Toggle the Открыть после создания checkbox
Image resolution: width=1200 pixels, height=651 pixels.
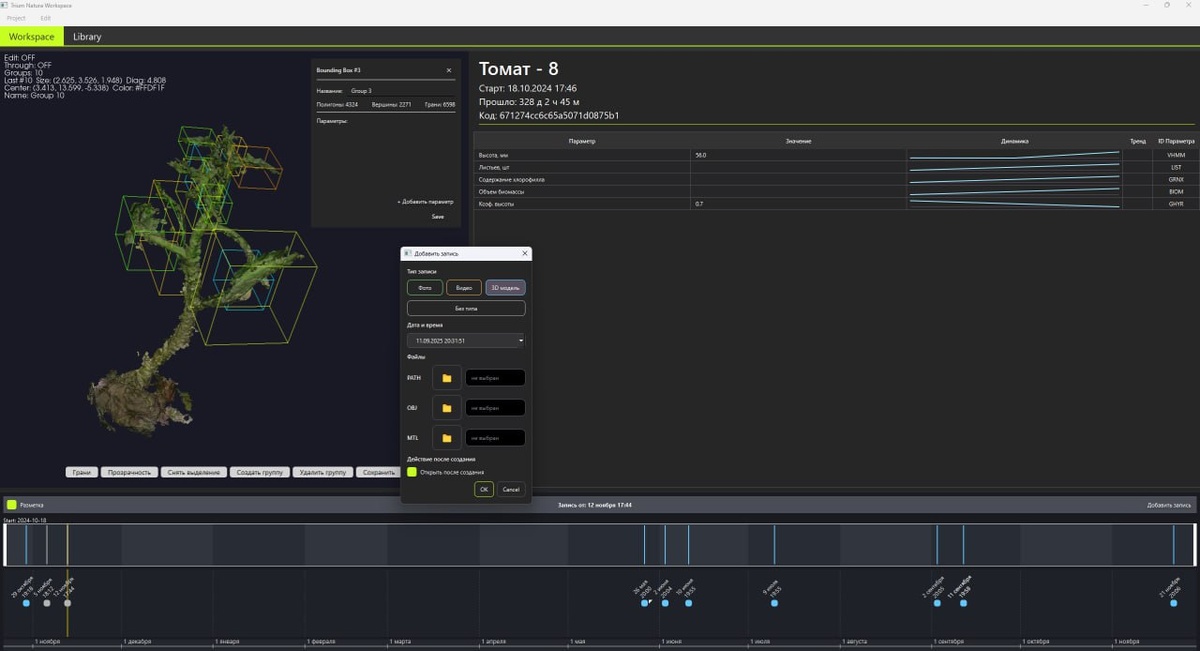point(412,472)
